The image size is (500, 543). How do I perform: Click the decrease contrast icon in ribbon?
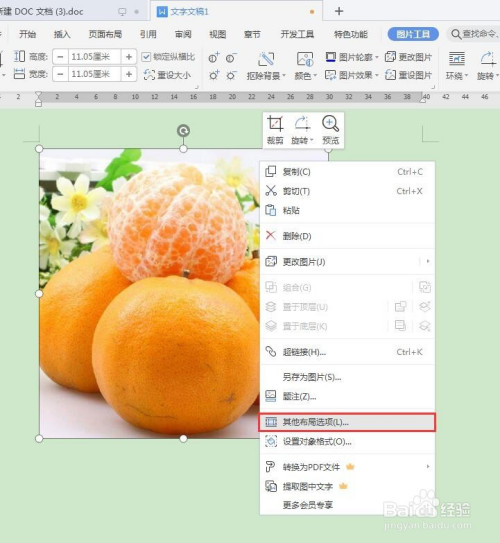231,58
